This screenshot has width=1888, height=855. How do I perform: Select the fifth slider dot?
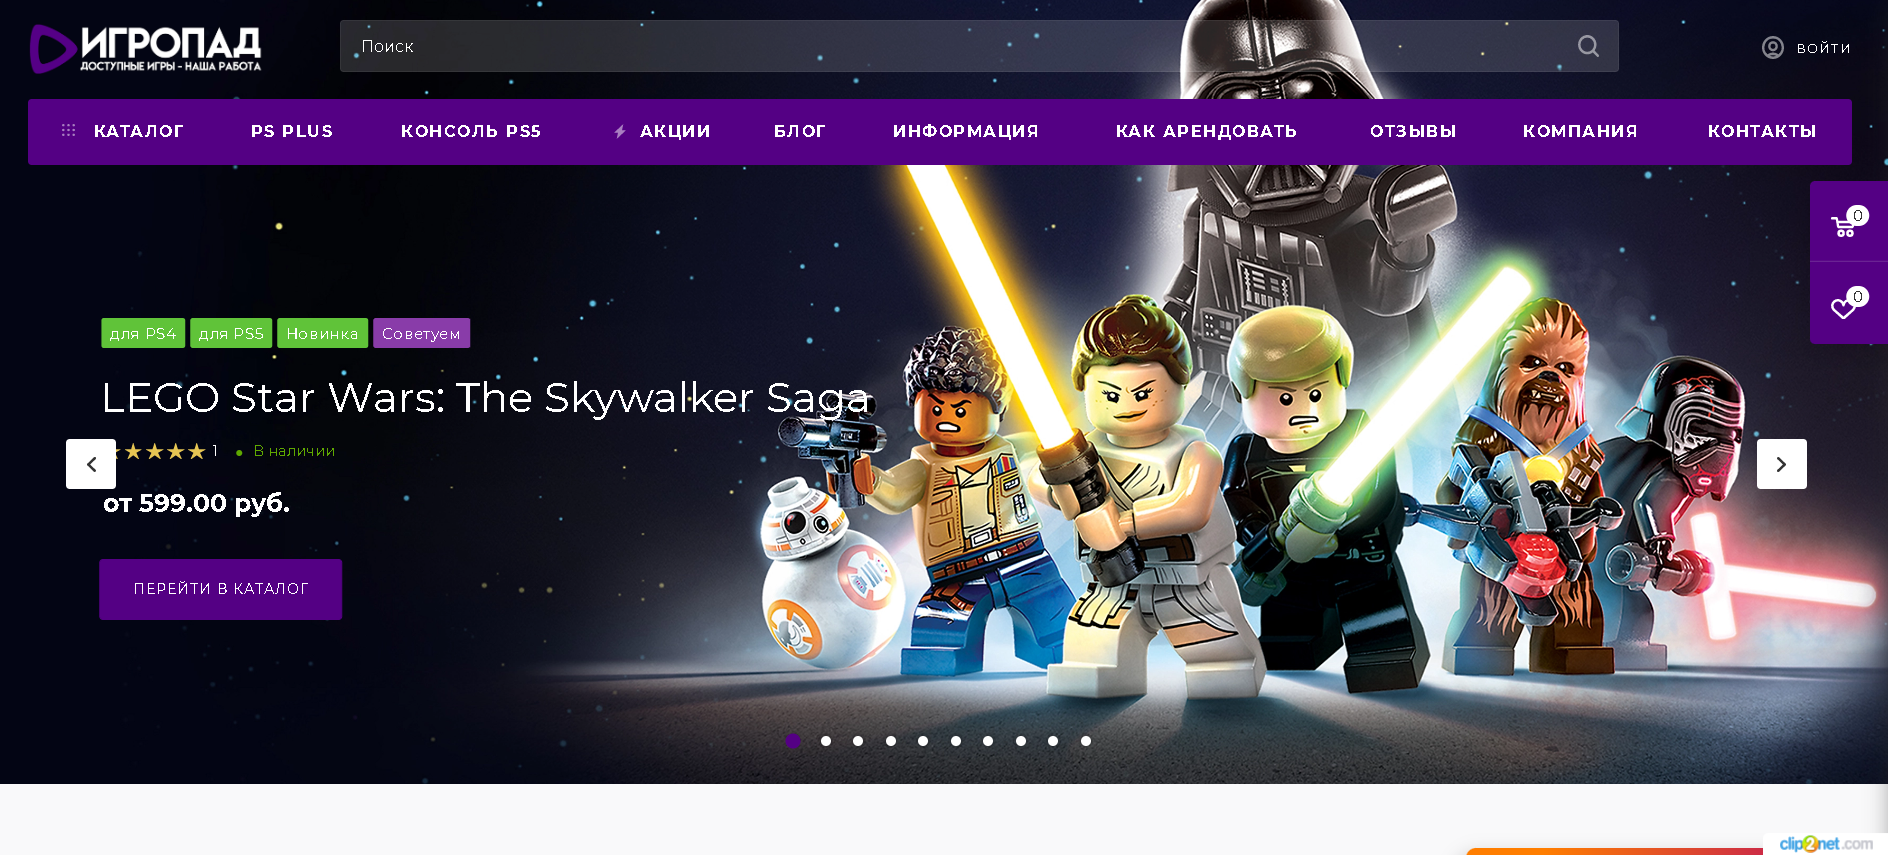pos(923,741)
